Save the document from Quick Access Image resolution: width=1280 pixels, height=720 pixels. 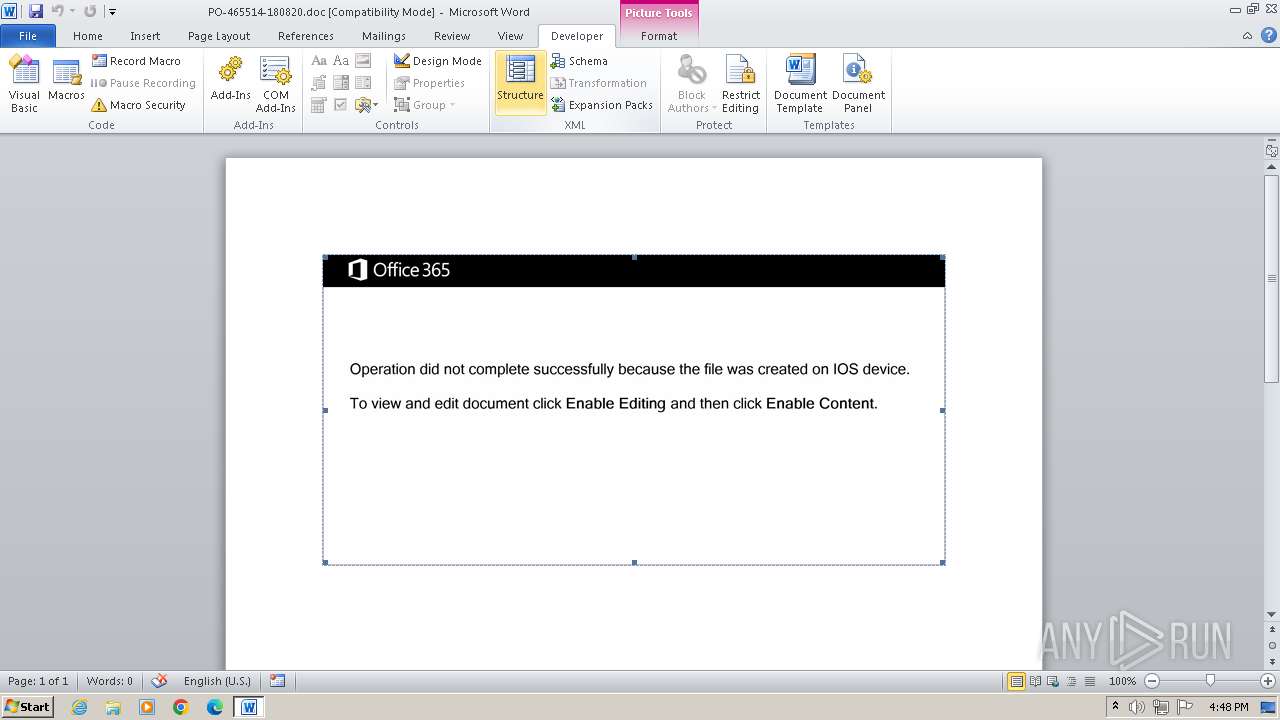(x=35, y=11)
